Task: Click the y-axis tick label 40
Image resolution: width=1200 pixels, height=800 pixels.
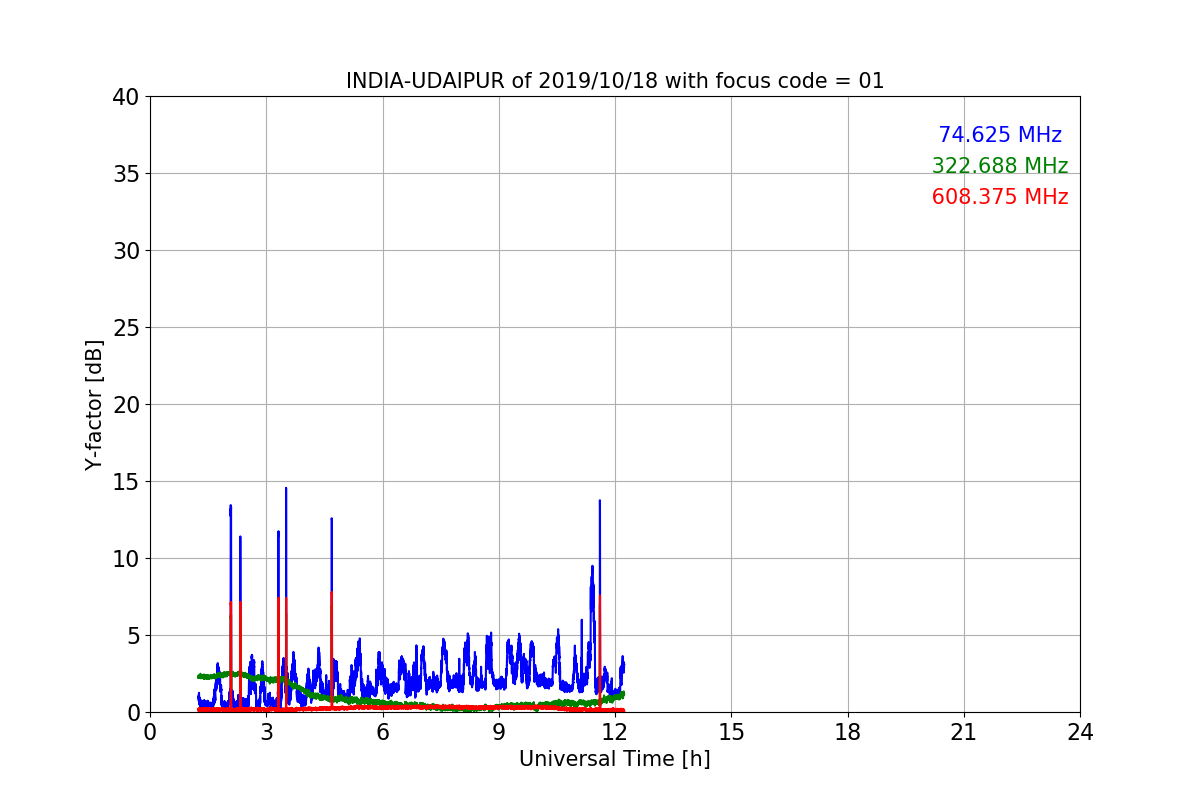Action: click(125, 97)
